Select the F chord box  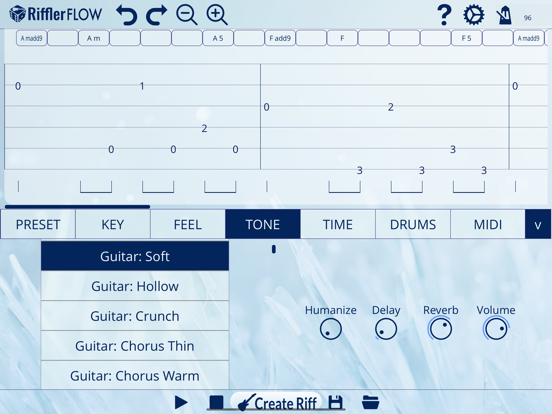(x=342, y=38)
